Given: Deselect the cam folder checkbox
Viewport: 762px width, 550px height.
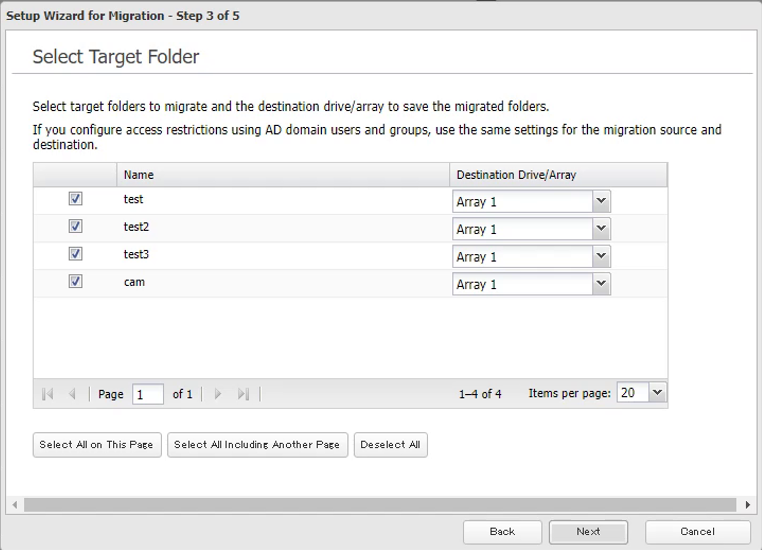Looking at the screenshot, I should point(75,283).
